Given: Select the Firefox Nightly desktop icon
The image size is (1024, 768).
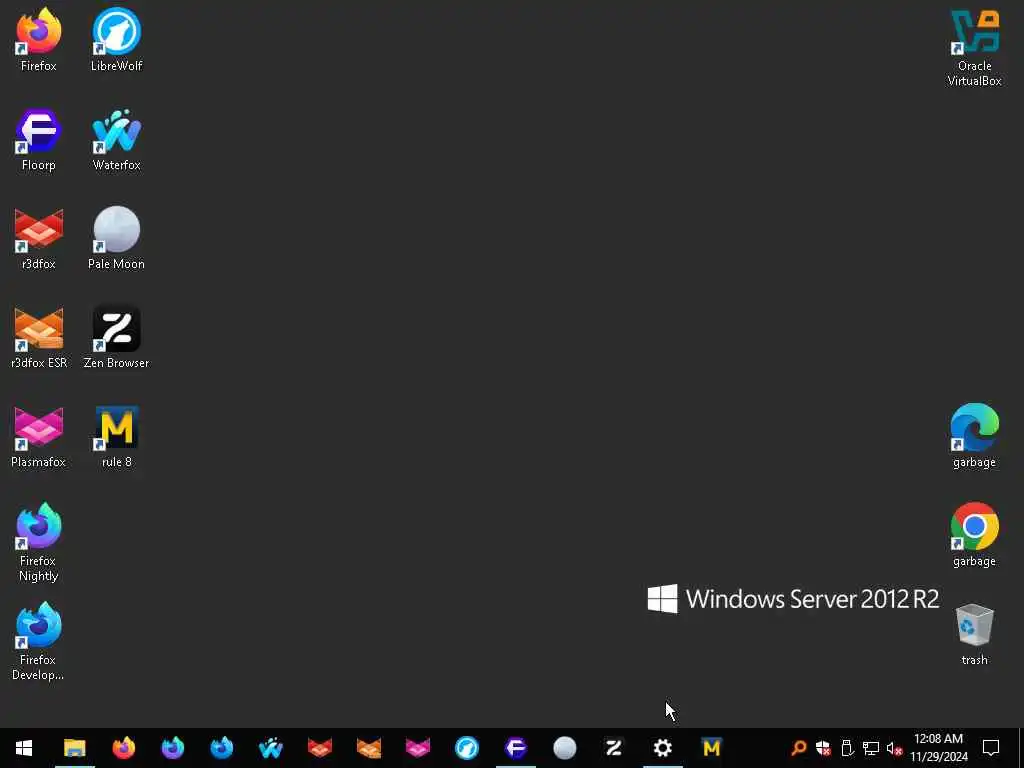Looking at the screenshot, I should point(39,542).
